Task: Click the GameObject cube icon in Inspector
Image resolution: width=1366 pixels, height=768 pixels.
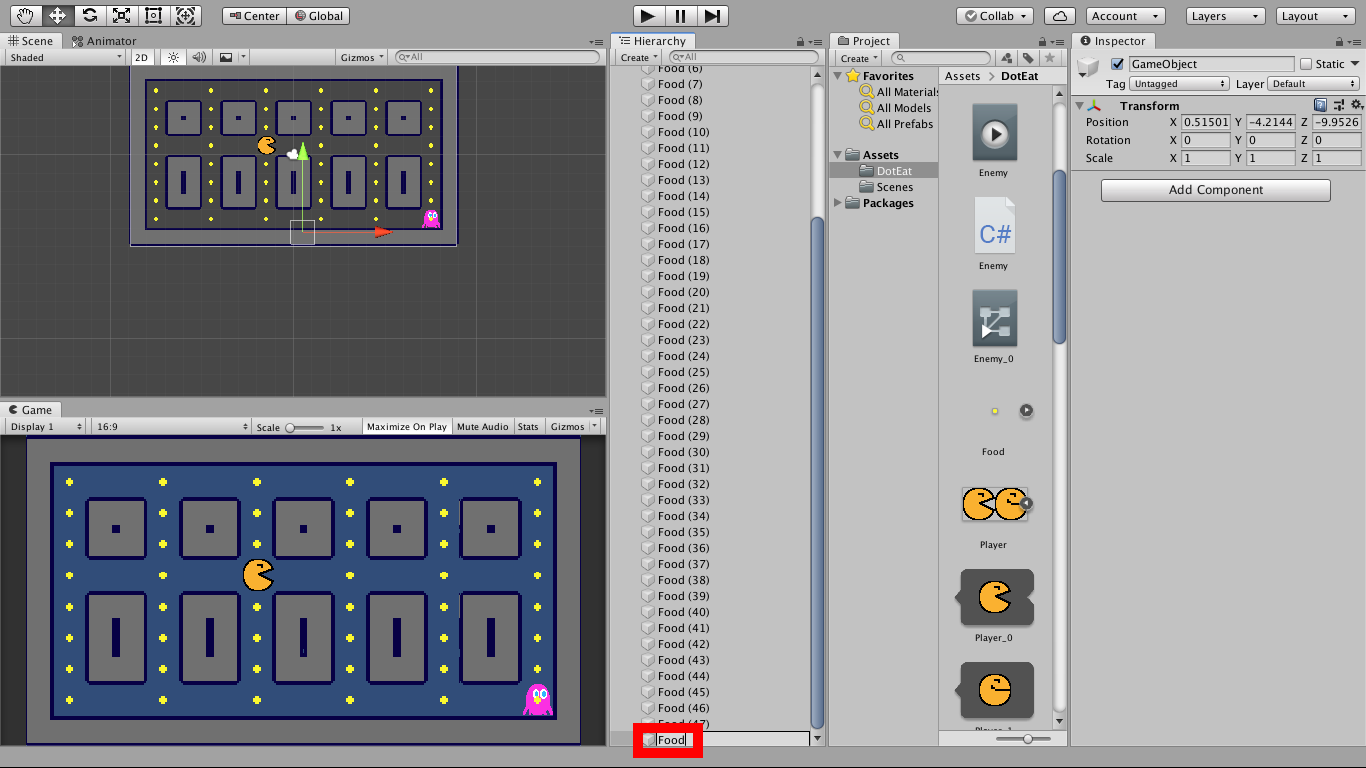Action: point(1089,69)
